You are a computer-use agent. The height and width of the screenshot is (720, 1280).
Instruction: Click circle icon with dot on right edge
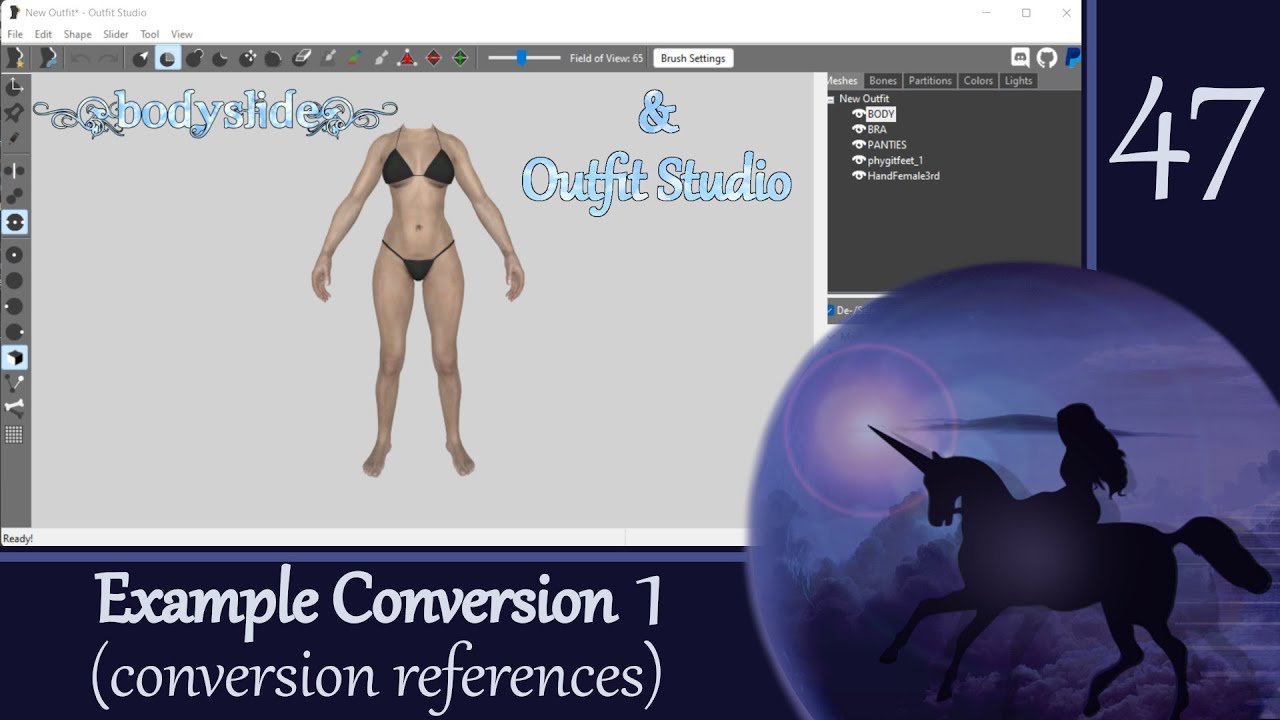[x=14, y=332]
